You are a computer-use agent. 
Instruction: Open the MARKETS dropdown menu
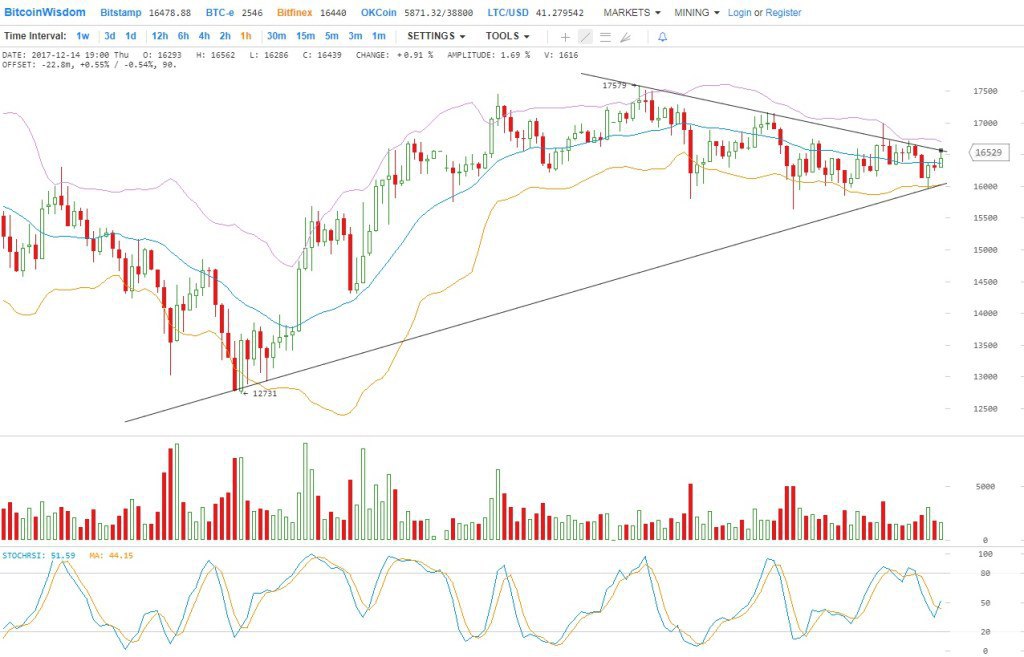click(x=632, y=12)
